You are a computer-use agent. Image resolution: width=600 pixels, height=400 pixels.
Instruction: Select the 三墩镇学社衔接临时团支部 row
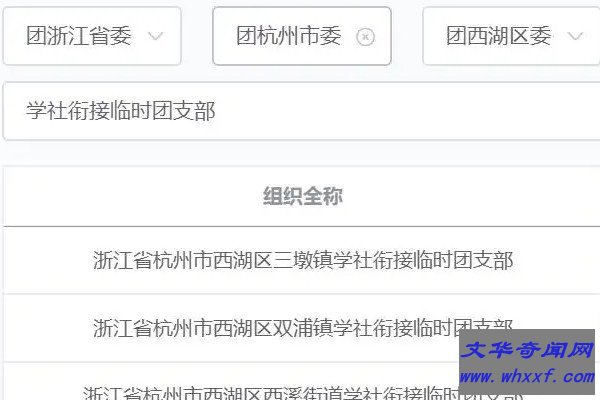(x=302, y=260)
